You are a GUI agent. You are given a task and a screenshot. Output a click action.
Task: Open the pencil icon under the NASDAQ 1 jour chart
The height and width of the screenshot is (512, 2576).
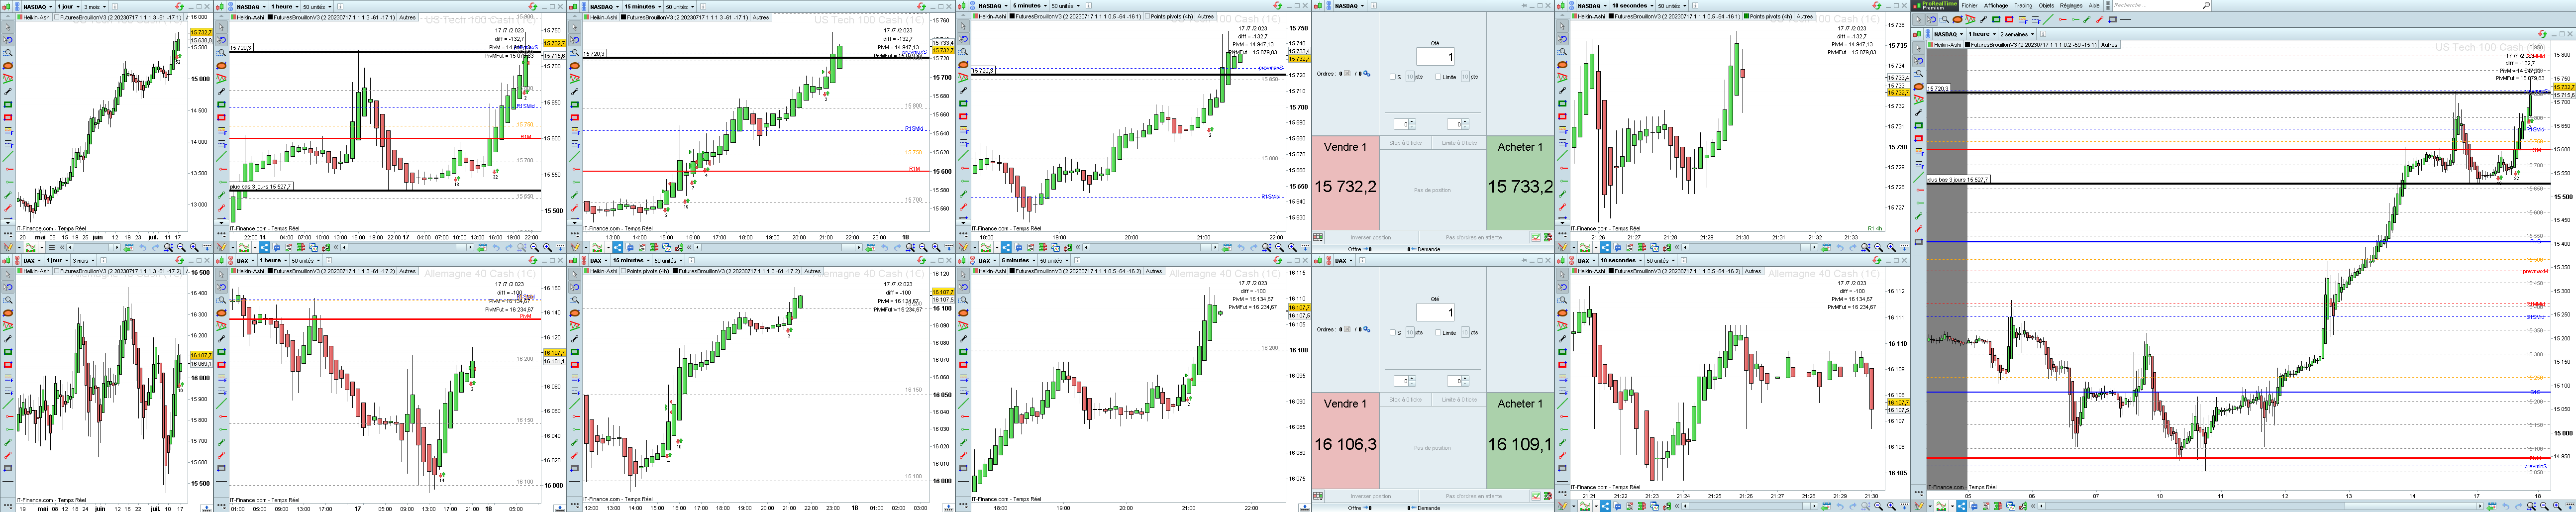click(8, 248)
